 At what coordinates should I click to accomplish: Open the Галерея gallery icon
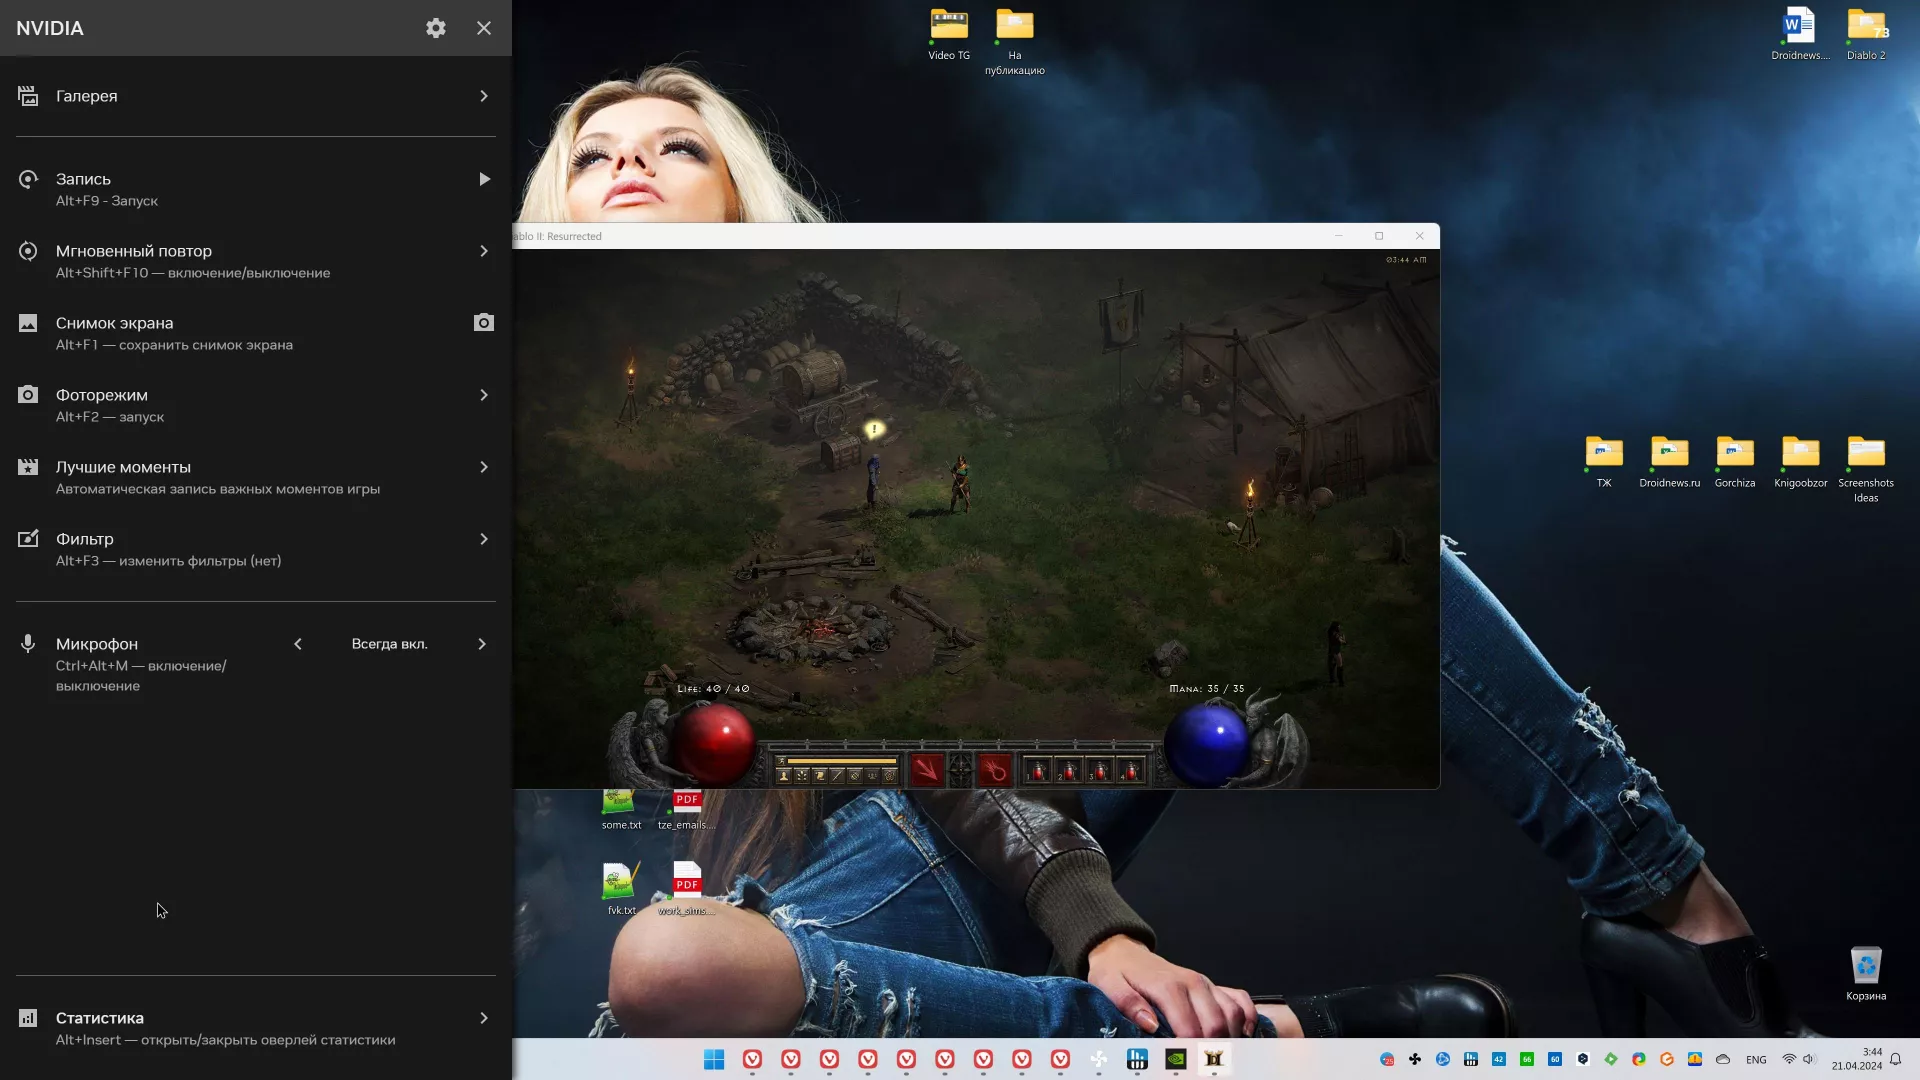coord(28,96)
